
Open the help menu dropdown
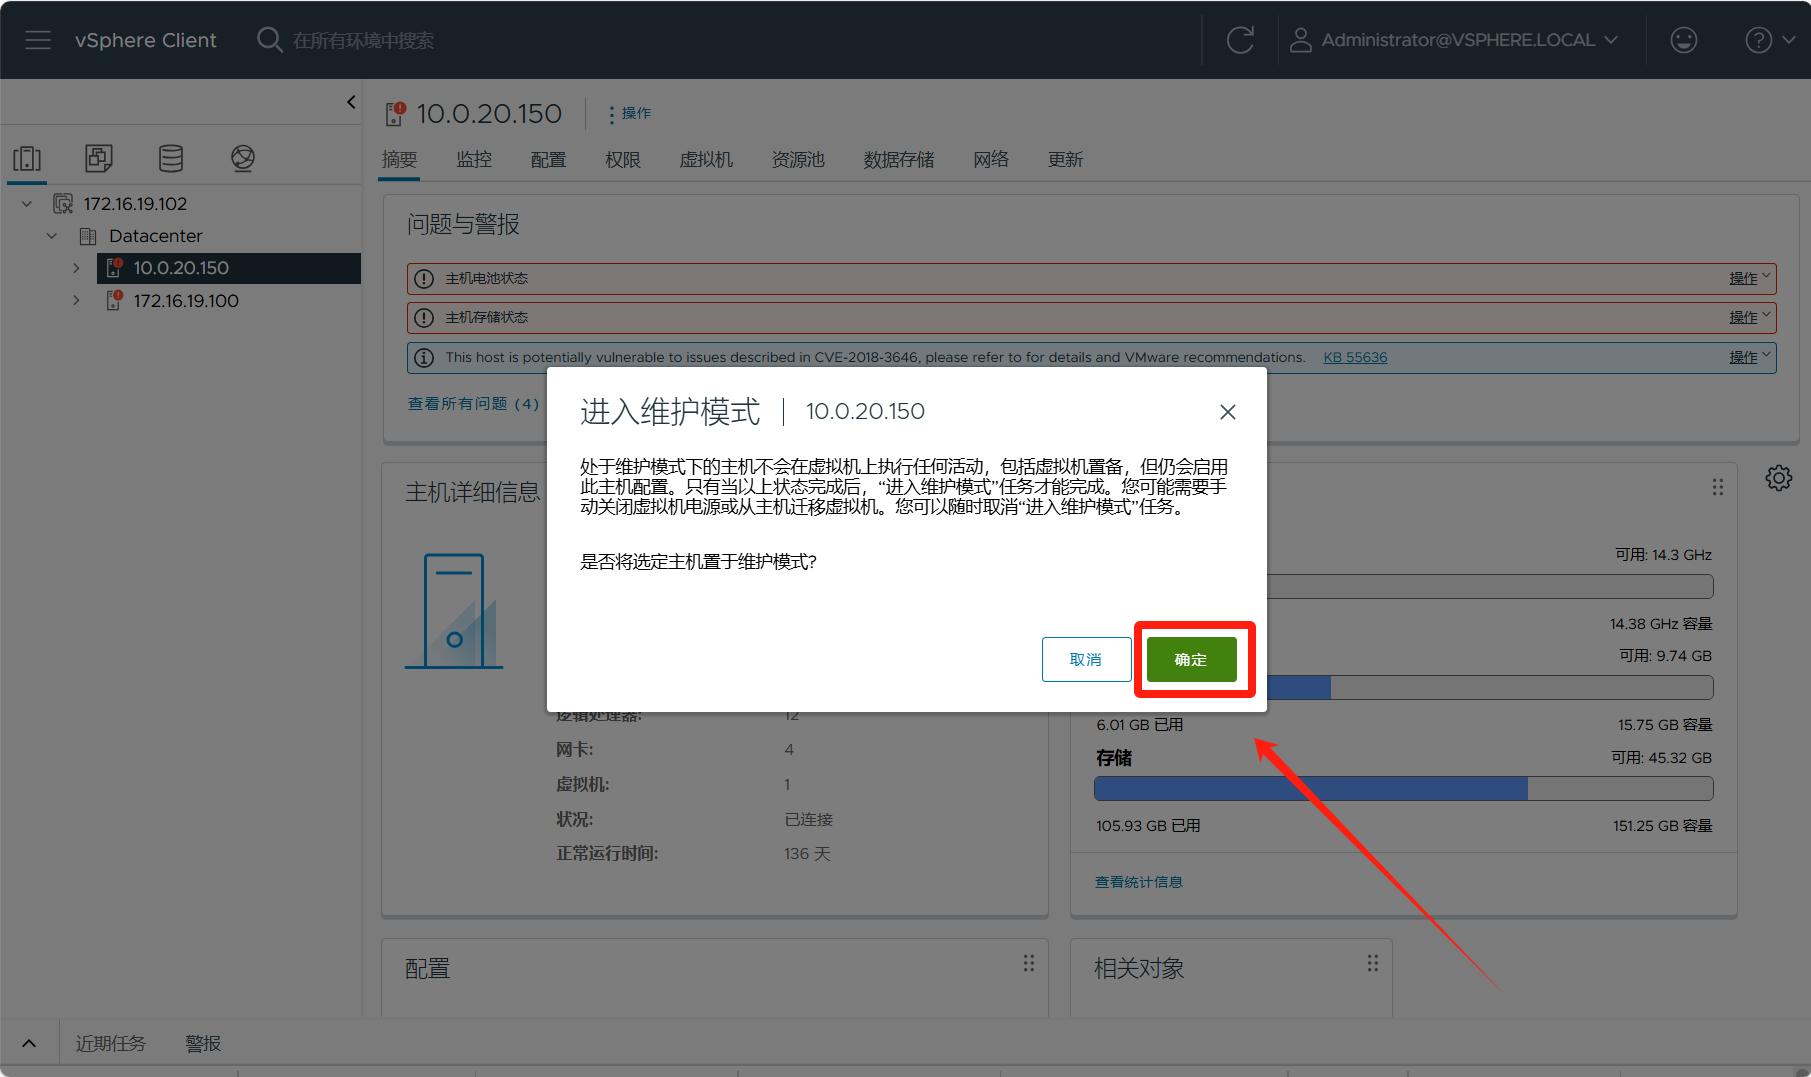(1769, 40)
